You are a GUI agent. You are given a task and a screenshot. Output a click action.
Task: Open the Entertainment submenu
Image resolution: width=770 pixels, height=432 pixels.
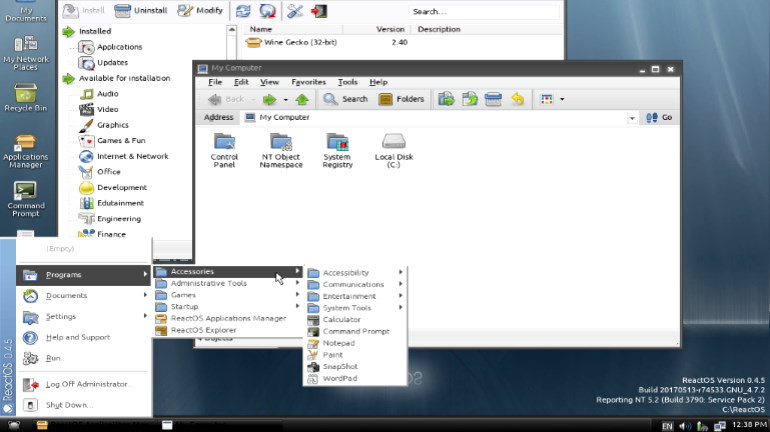click(356, 296)
